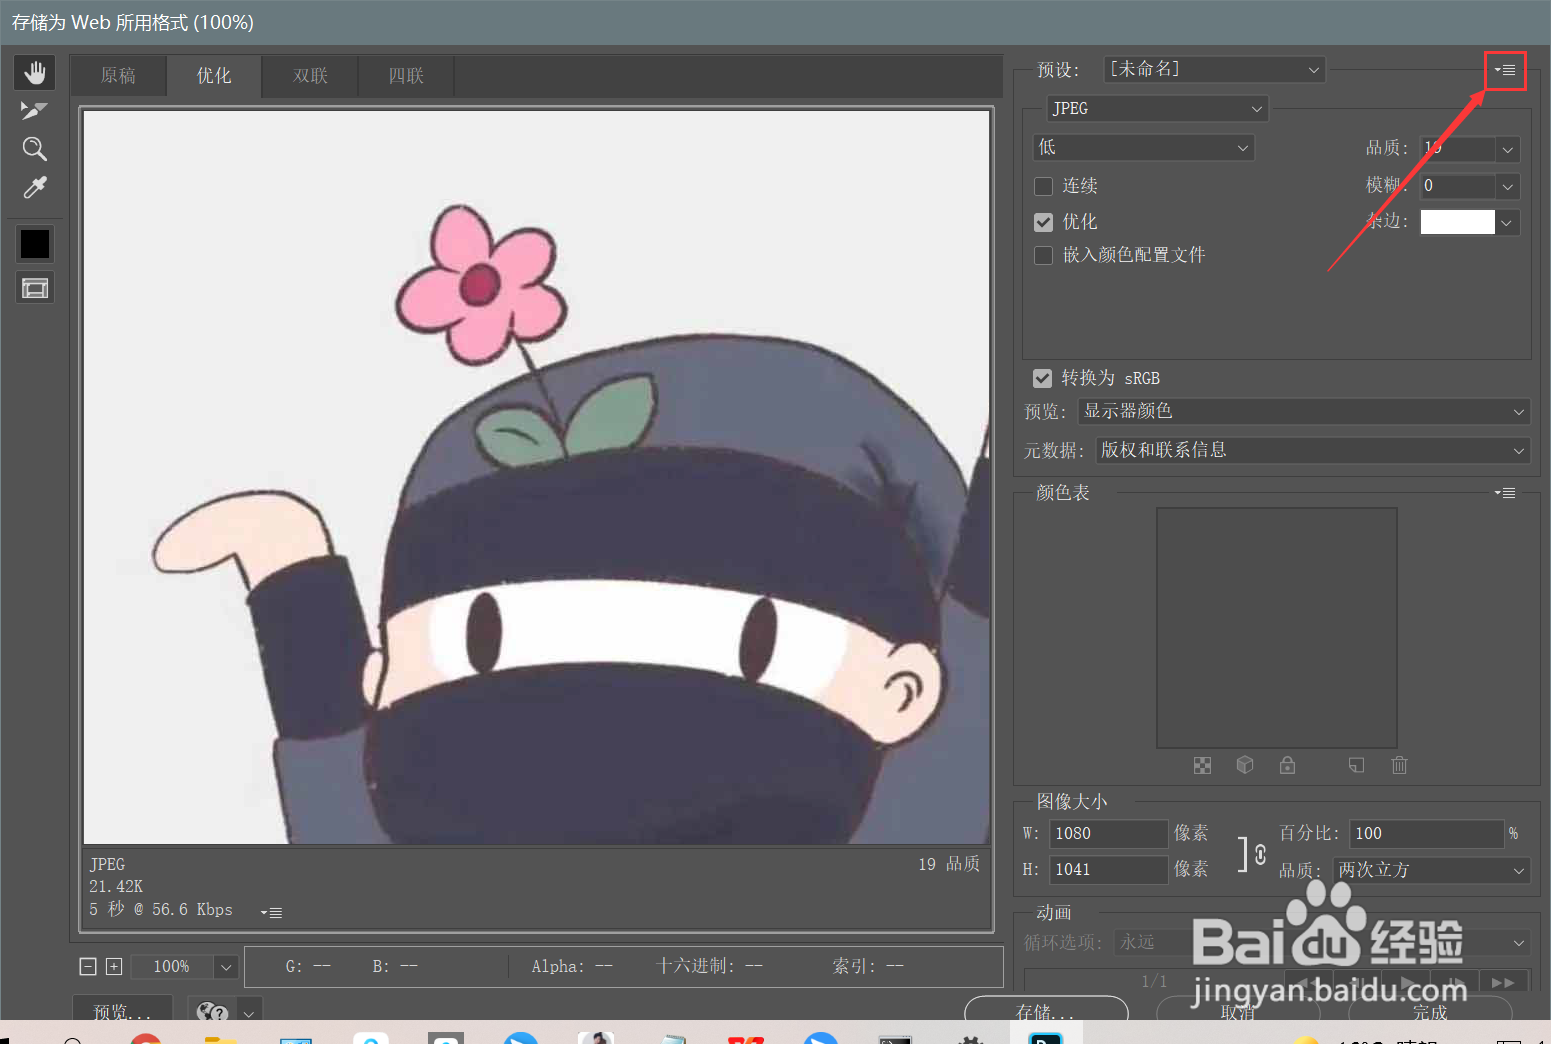Click the trash icon in color table

point(1399,765)
